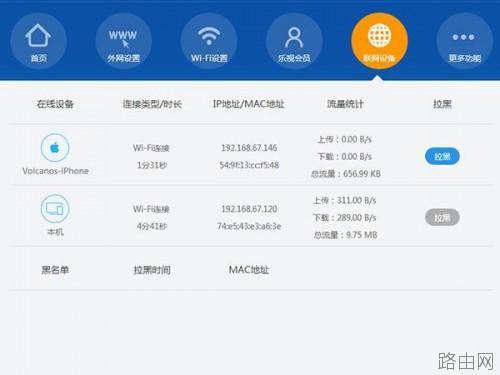Viewport: 500px width, 375px height.
Task: Click the computer device icon for 本机
Action: tap(55, 209)
